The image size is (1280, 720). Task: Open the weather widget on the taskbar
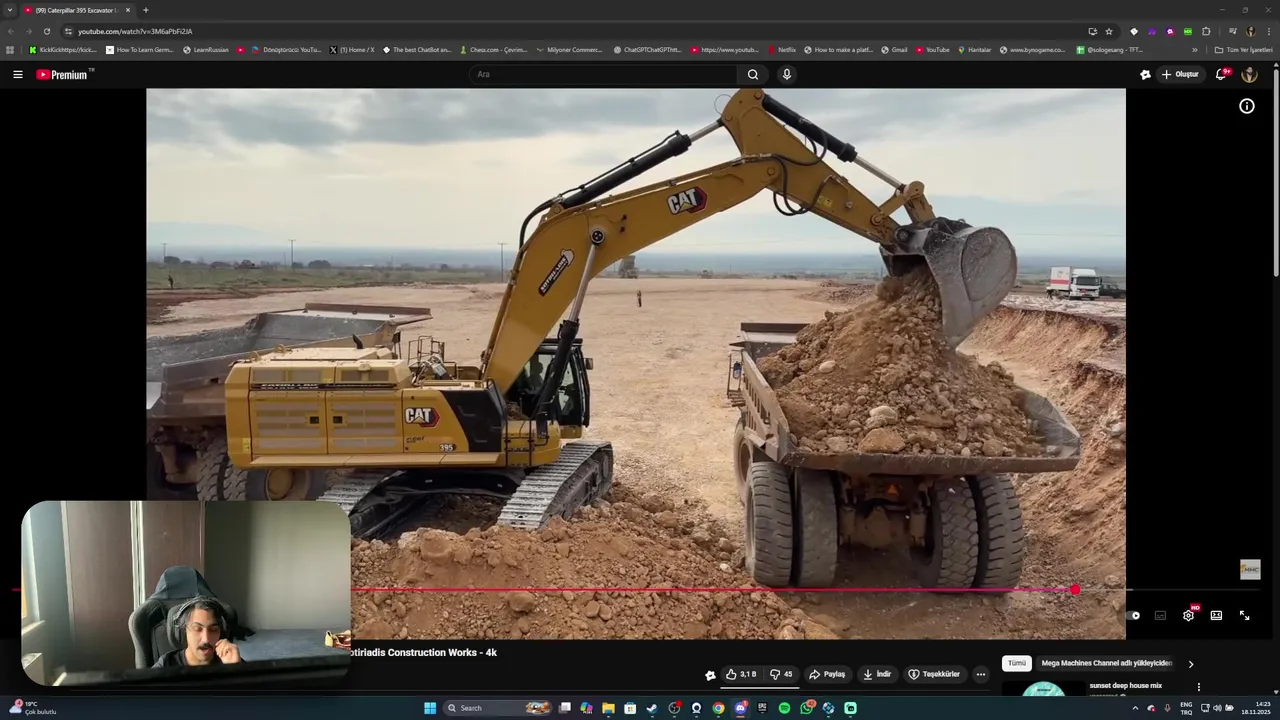32,708
